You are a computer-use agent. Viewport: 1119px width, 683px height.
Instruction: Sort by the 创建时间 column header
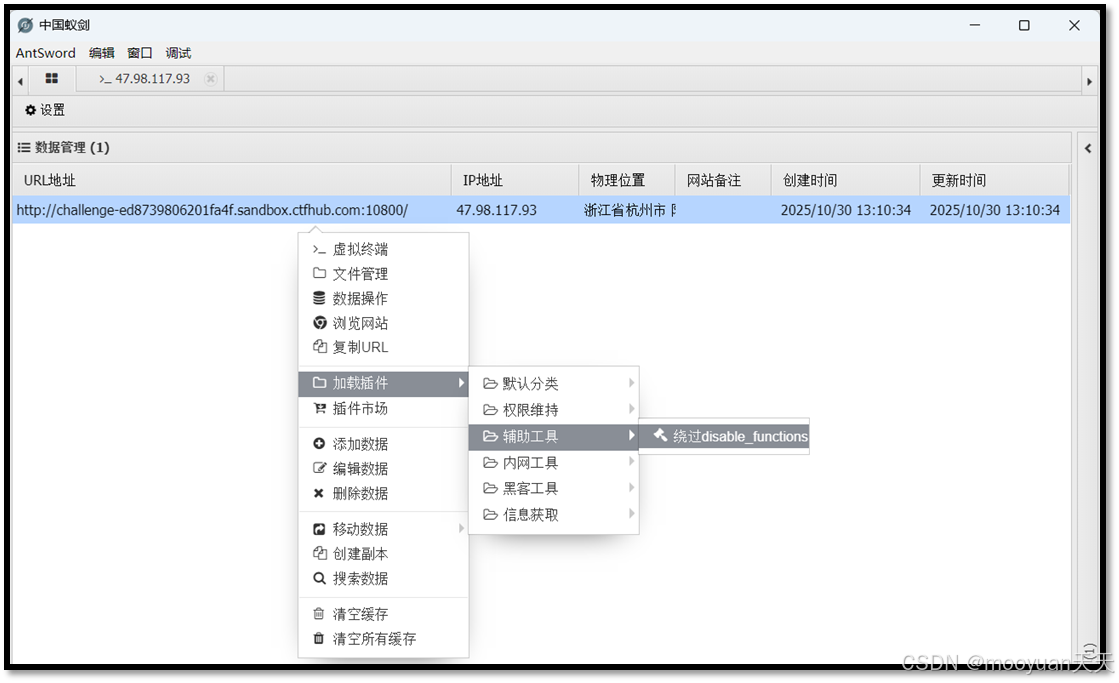(846, 180)
